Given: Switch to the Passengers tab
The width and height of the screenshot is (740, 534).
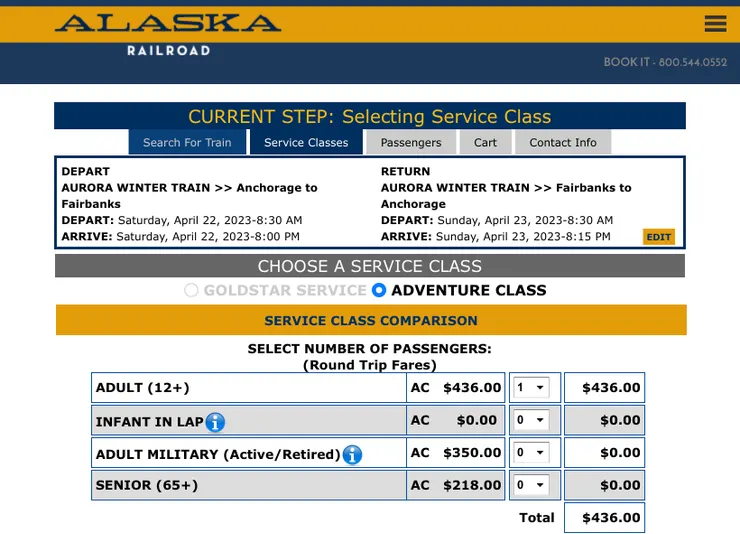Looking at the screenshot, I should click(411, 143).
